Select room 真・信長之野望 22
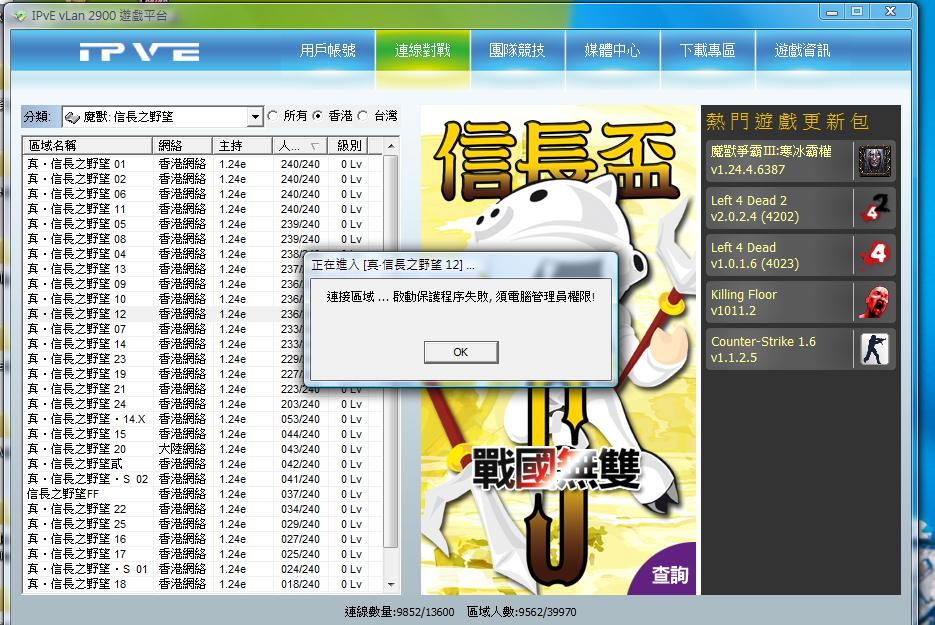 tap(203, 509)
